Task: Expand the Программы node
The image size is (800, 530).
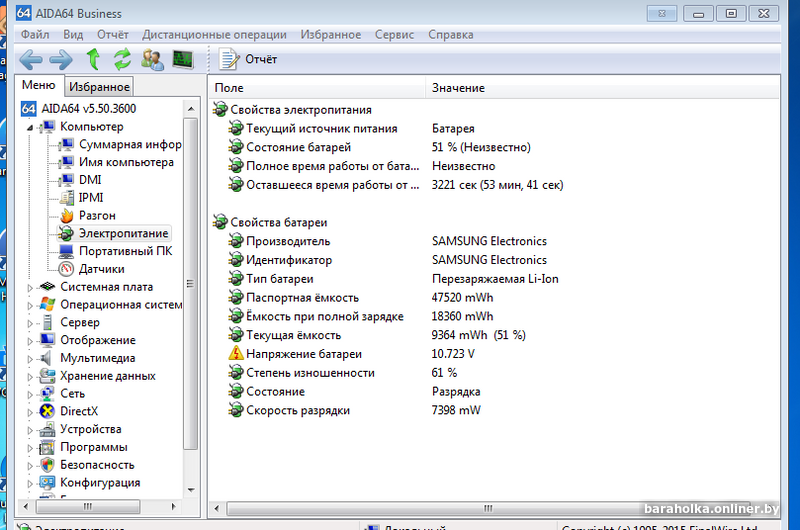Action: click(x=30, y=448)
